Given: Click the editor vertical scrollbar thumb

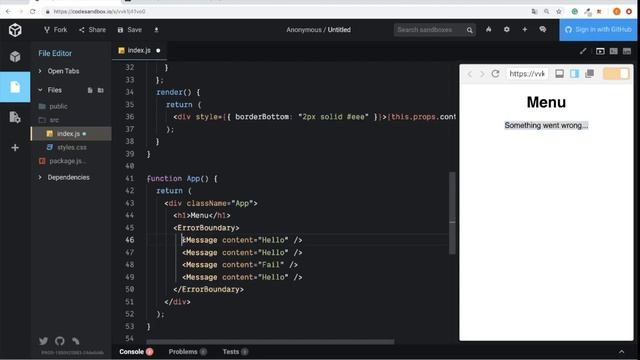Looking at the screenshot, I should click(452, 213).
